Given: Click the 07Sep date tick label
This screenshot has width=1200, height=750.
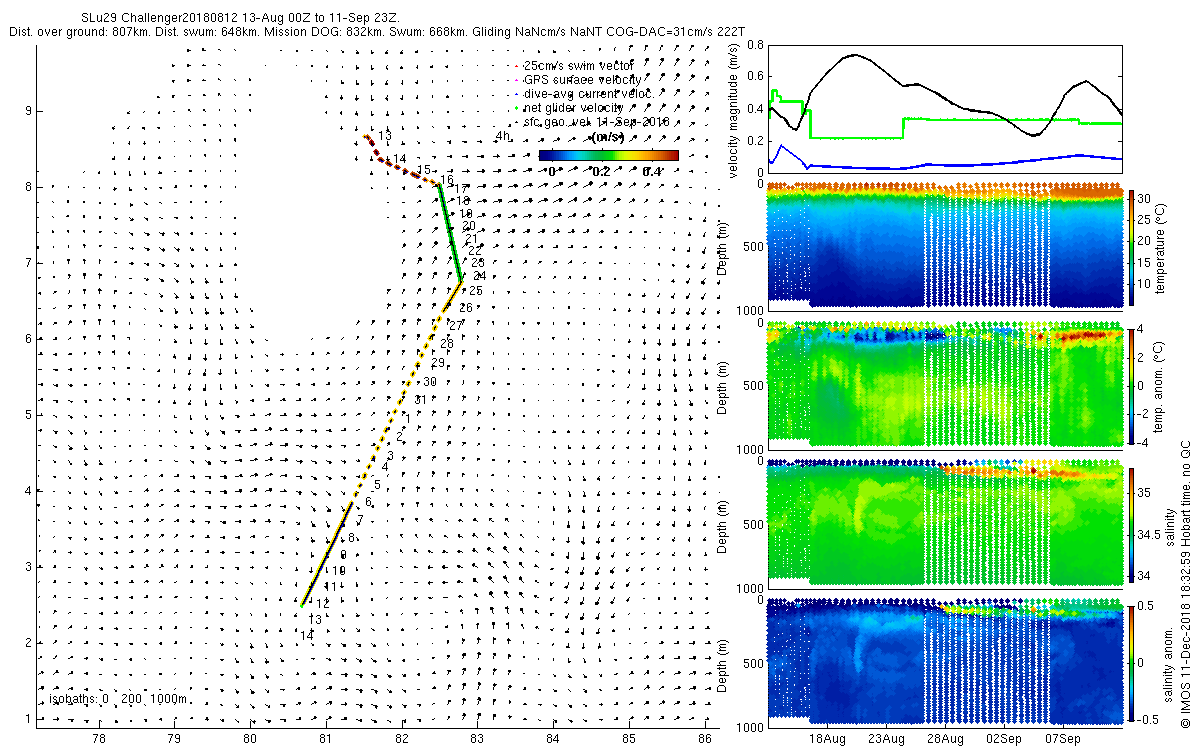Looking at the screenshot, I should 1063,739.
